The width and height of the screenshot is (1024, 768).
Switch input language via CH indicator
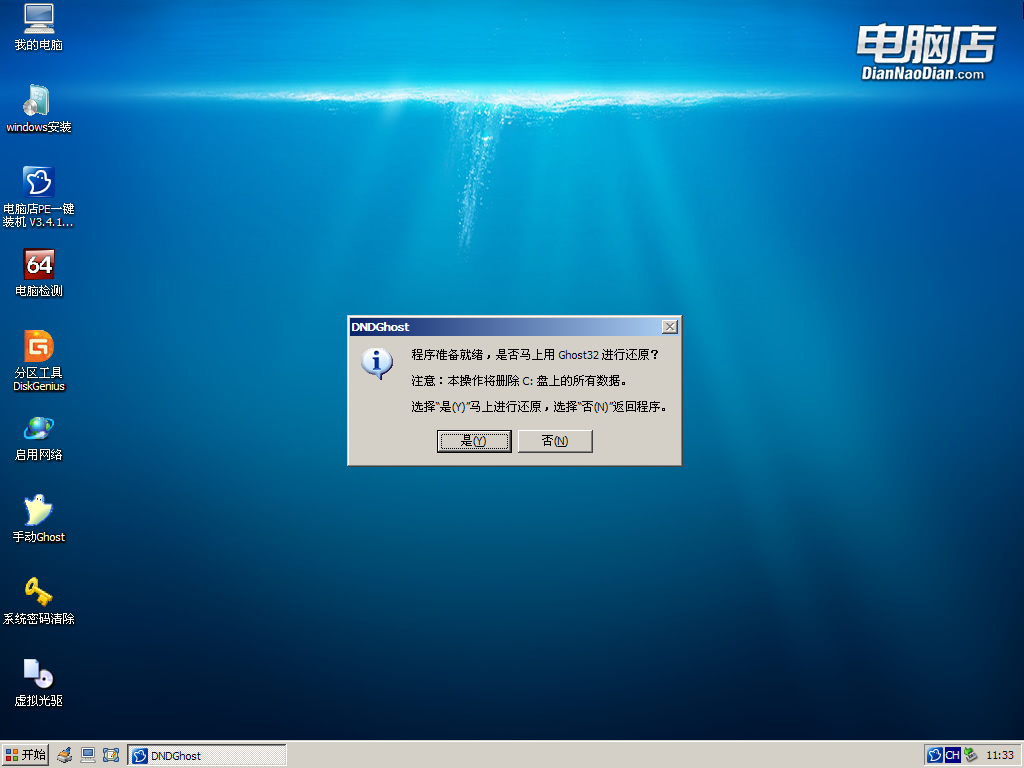tap(952, 755)
